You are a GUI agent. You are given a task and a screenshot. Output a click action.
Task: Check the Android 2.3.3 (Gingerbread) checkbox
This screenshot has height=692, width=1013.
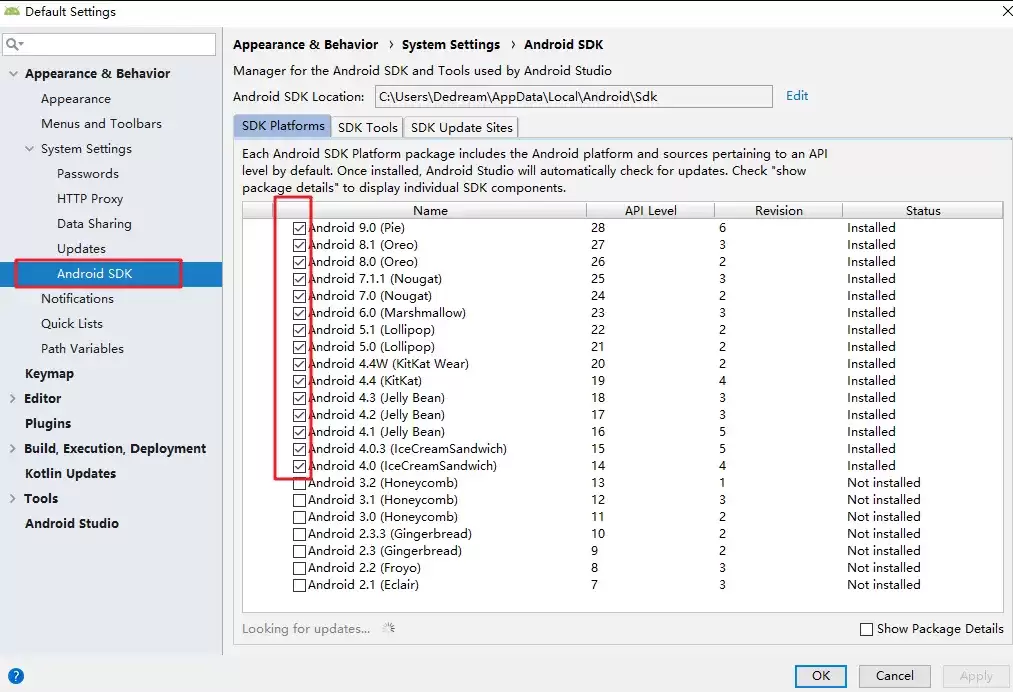click(x=299, y=534)
